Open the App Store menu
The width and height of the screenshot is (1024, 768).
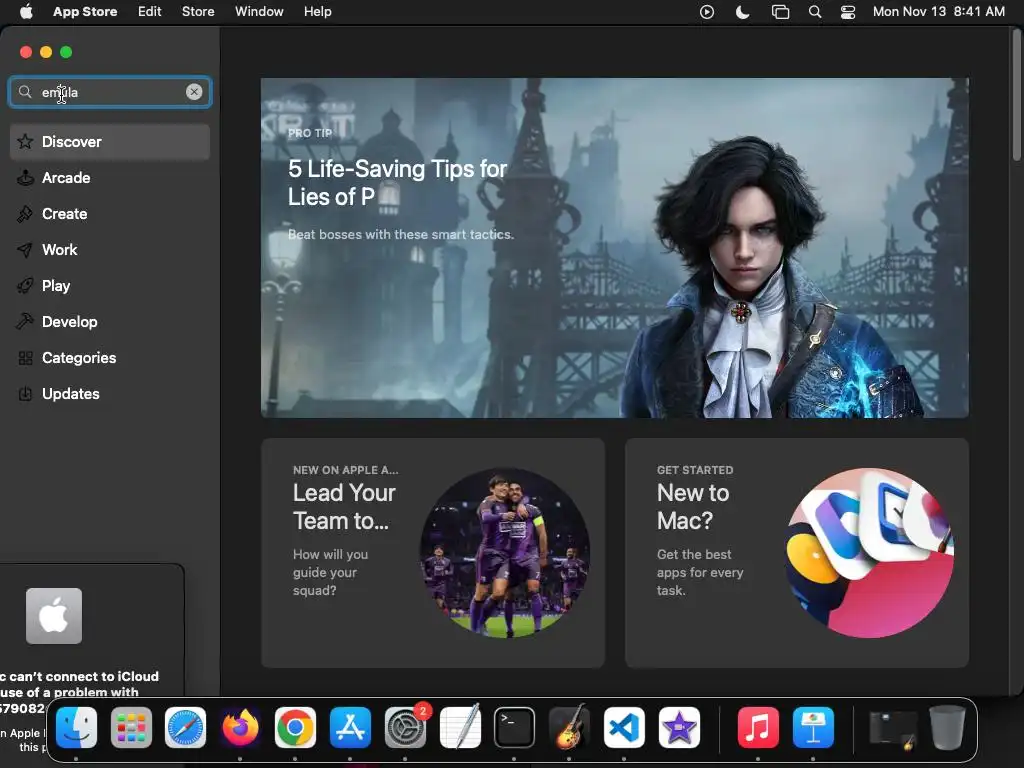[85, 11]
